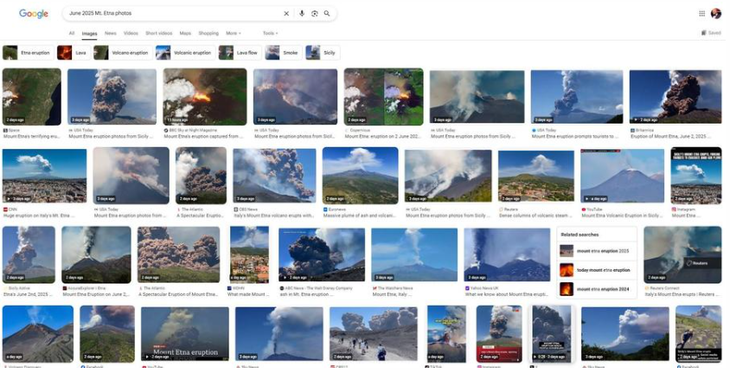The image size is (730, 380).
Task: Open 'Dense columns of volcanic steam' link
Action: pos(535,216)
